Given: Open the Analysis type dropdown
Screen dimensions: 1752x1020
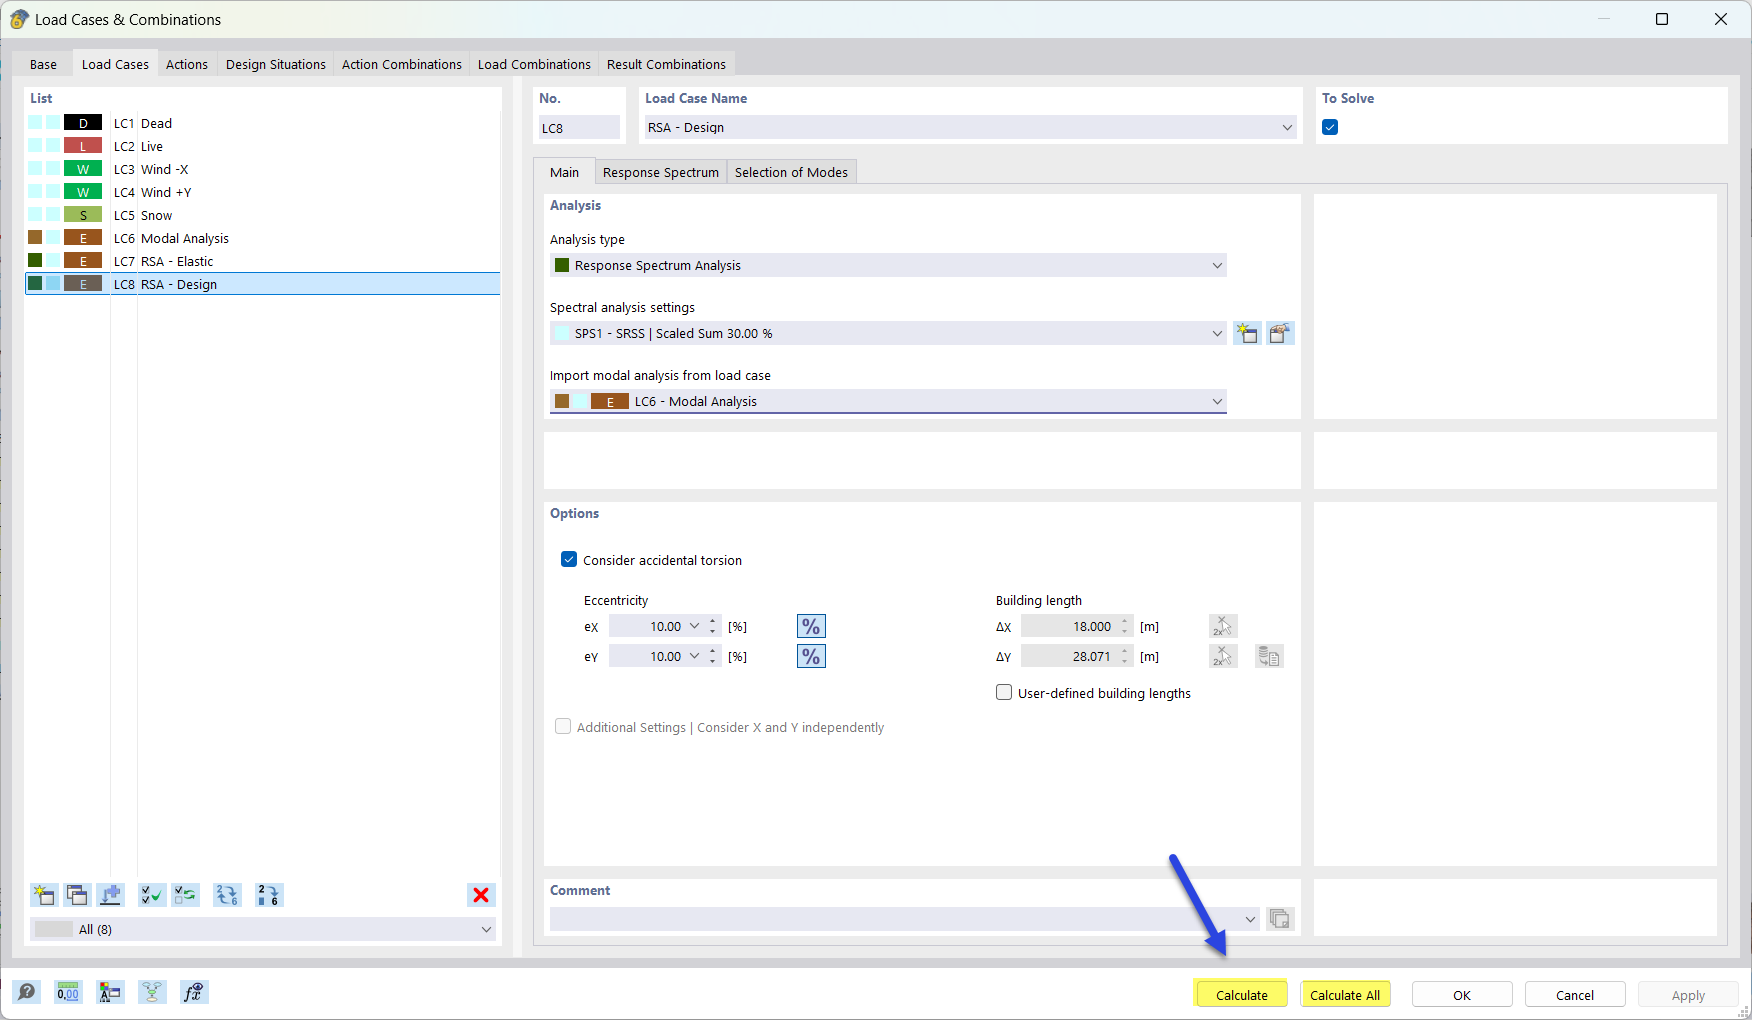Looking at the screenshot, I should coord(1216,265).
